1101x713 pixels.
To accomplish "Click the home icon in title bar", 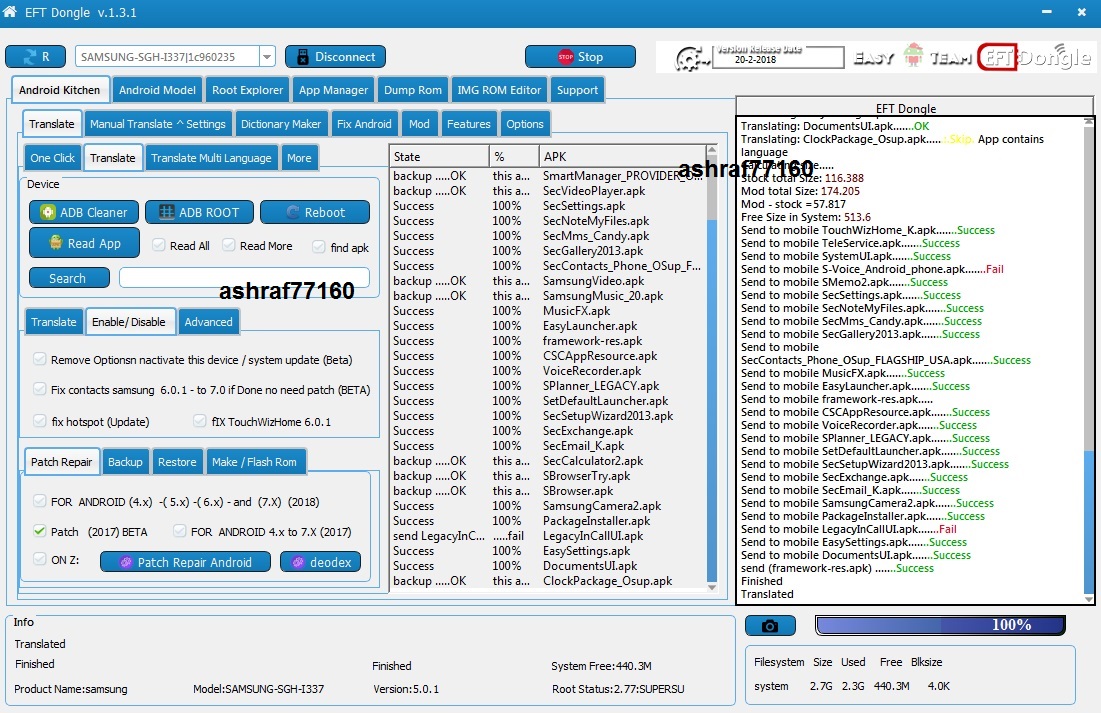I will (x=10, y=12).
